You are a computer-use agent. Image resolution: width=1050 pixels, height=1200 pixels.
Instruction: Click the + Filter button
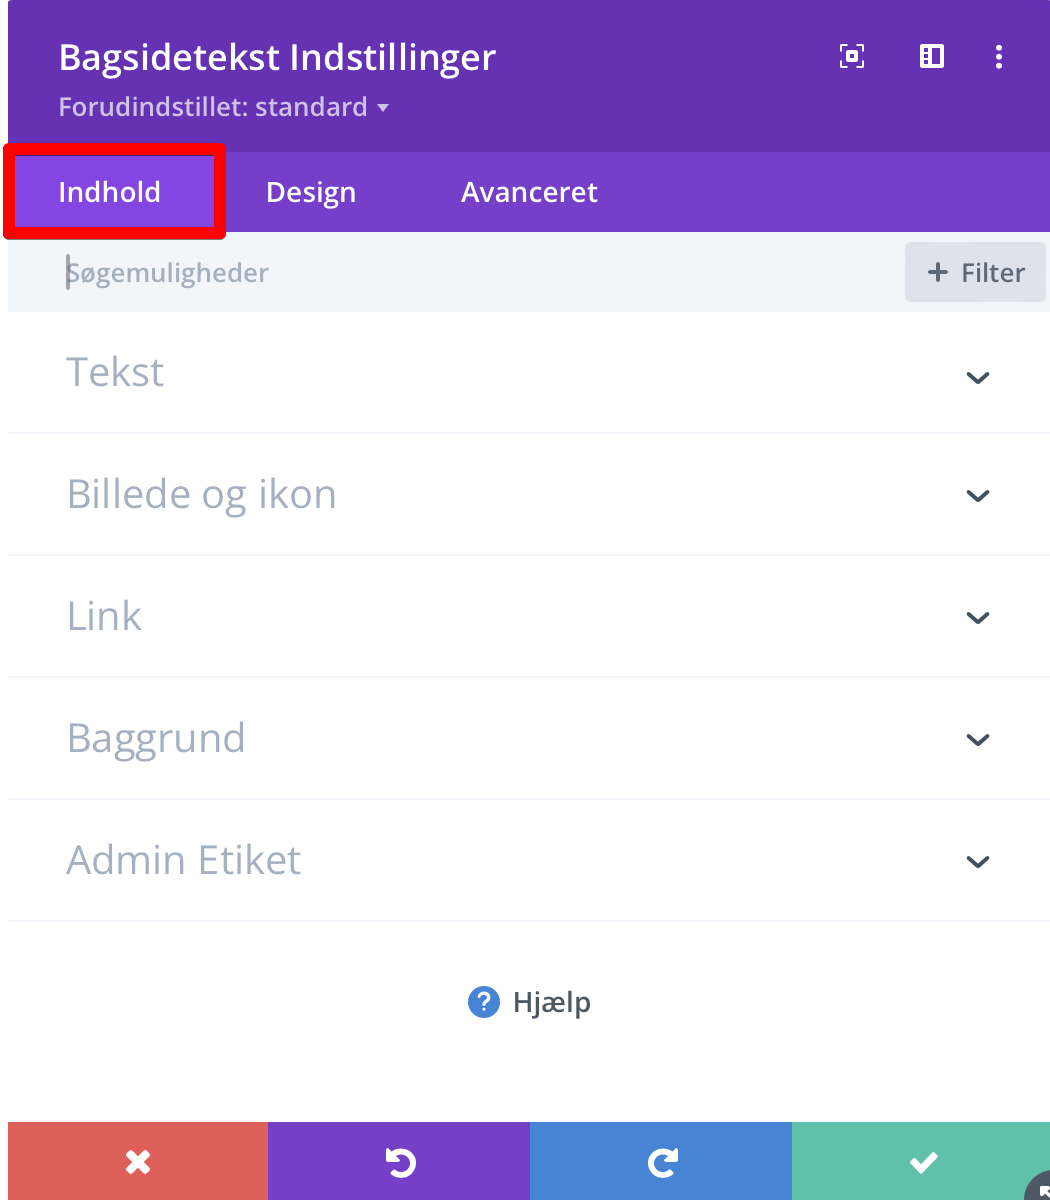click(975, 272)
